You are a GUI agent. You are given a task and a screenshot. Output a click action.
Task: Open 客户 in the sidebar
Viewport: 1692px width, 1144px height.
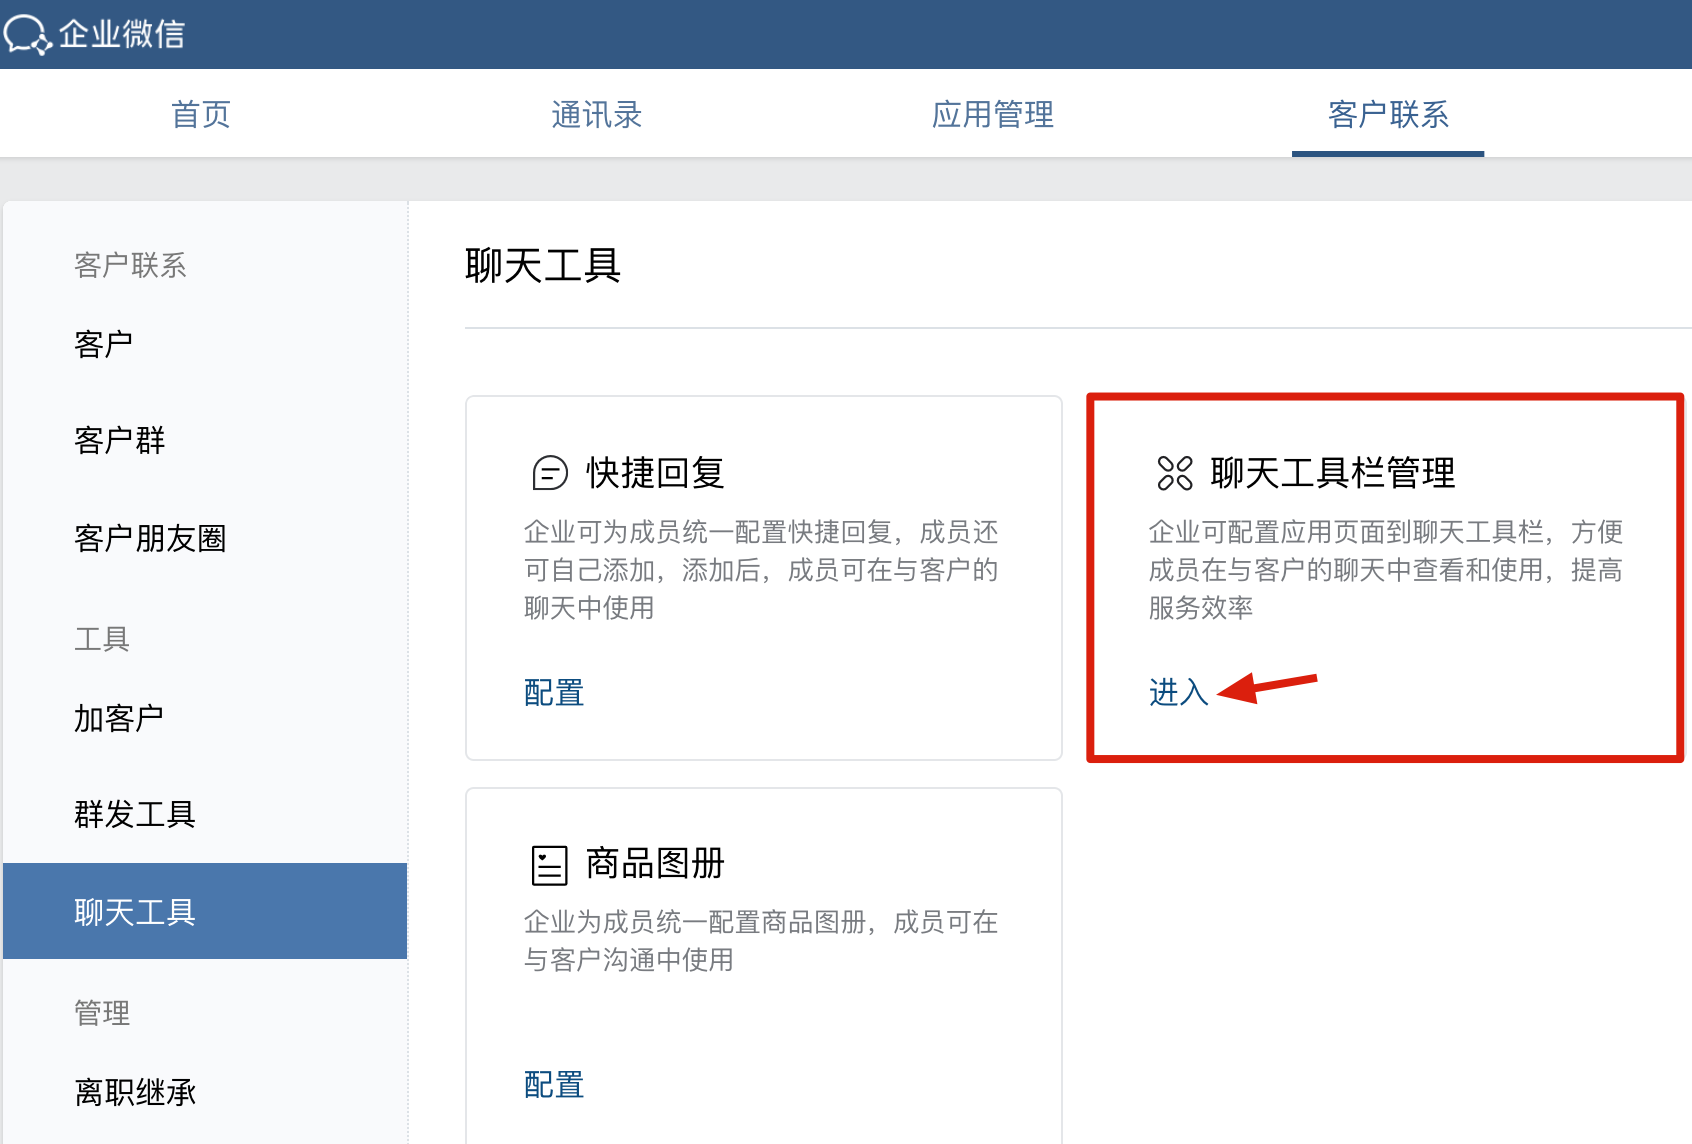[x=103, y=344]
